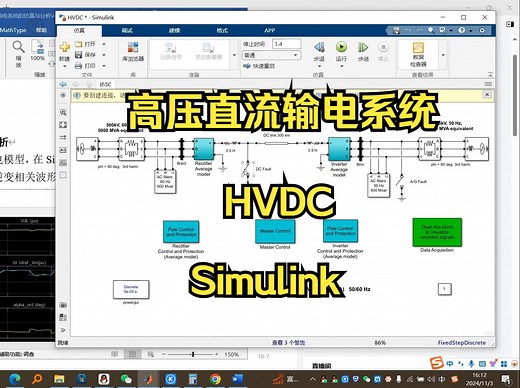Open the Library Browser
The image size is (520, 388).
click(x=133, y=52)
